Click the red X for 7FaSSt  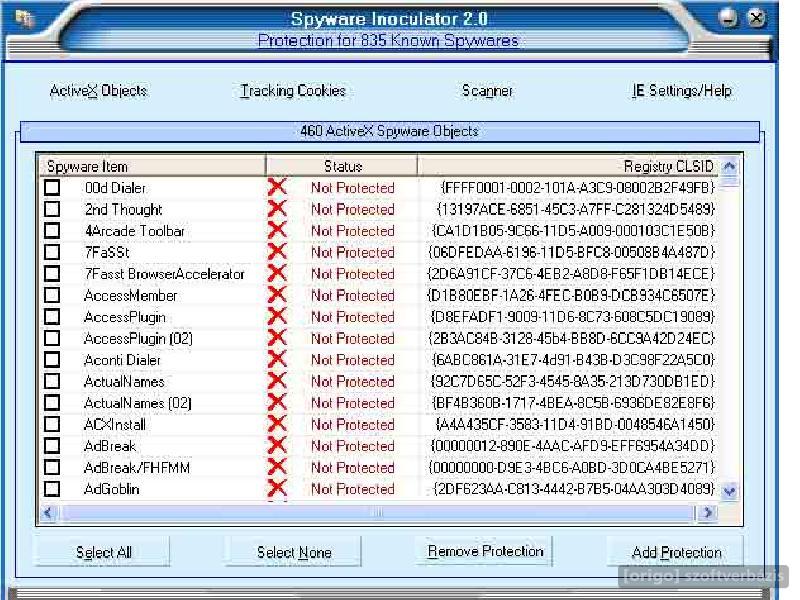[x=277, y=252]
